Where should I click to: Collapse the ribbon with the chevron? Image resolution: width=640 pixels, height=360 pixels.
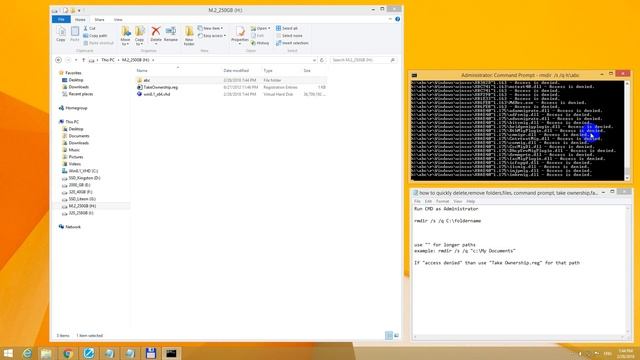click(x=390, y=19)
